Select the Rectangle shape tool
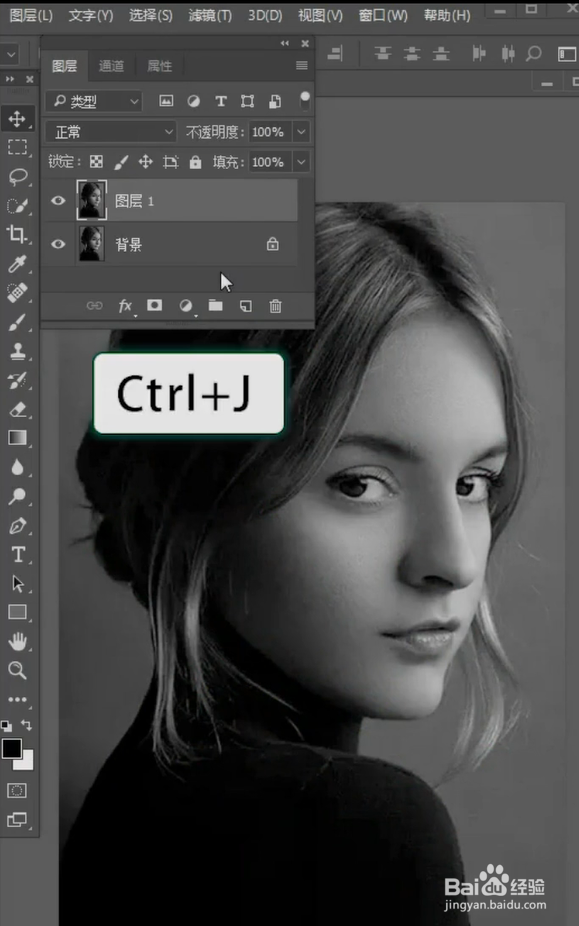Image resolution: width=579 pixels, height=926 pixels. click(17, 612)
